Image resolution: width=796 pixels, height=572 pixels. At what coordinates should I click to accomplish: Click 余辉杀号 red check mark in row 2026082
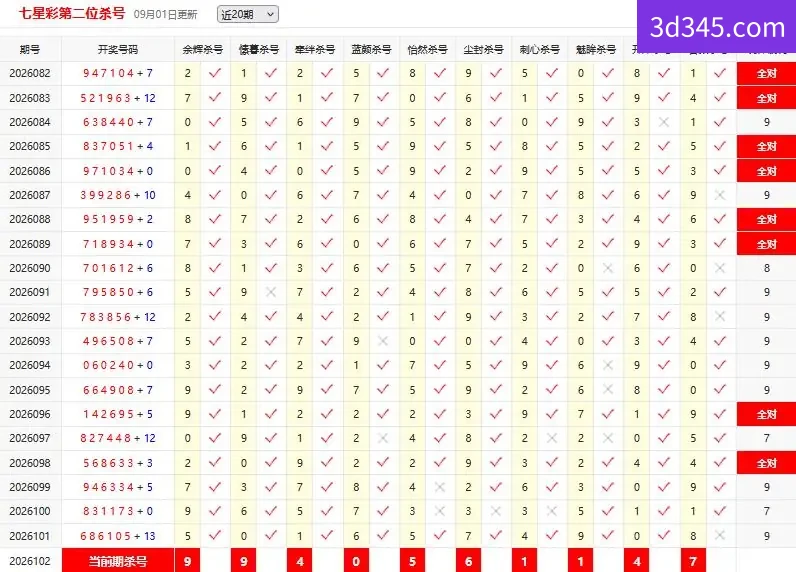pyautogui.click(x=215, y=73)
